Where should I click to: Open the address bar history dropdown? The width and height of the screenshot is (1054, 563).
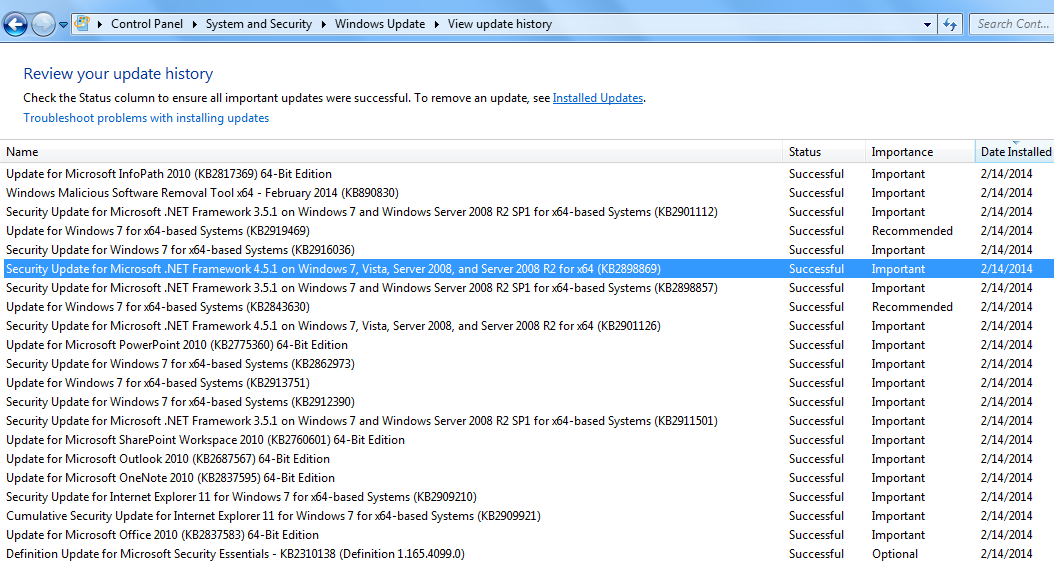coord(927,24)
